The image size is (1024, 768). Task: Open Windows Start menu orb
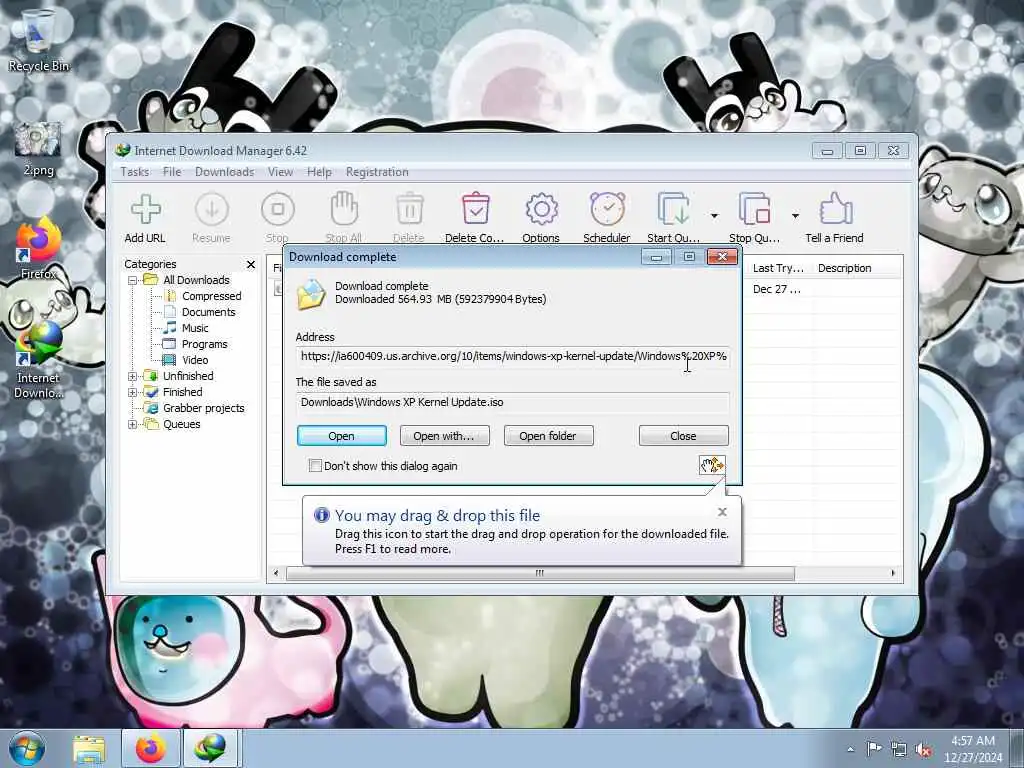(x=27, y=748)
